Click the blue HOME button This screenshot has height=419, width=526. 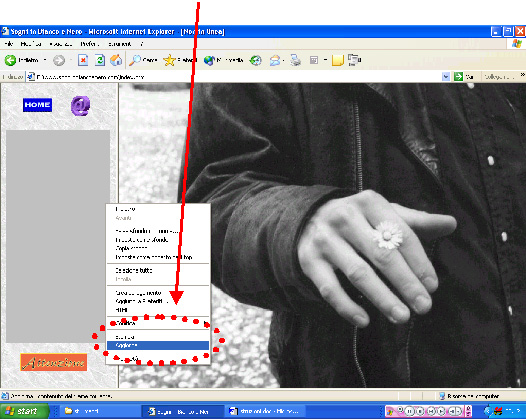coord(38,105)
